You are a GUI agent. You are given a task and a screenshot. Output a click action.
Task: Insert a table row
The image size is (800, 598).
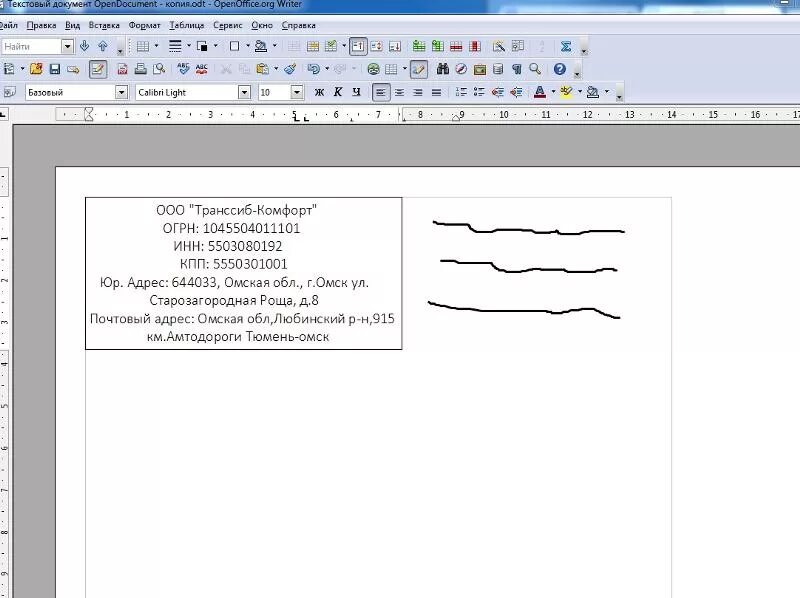tap(419, 46)
